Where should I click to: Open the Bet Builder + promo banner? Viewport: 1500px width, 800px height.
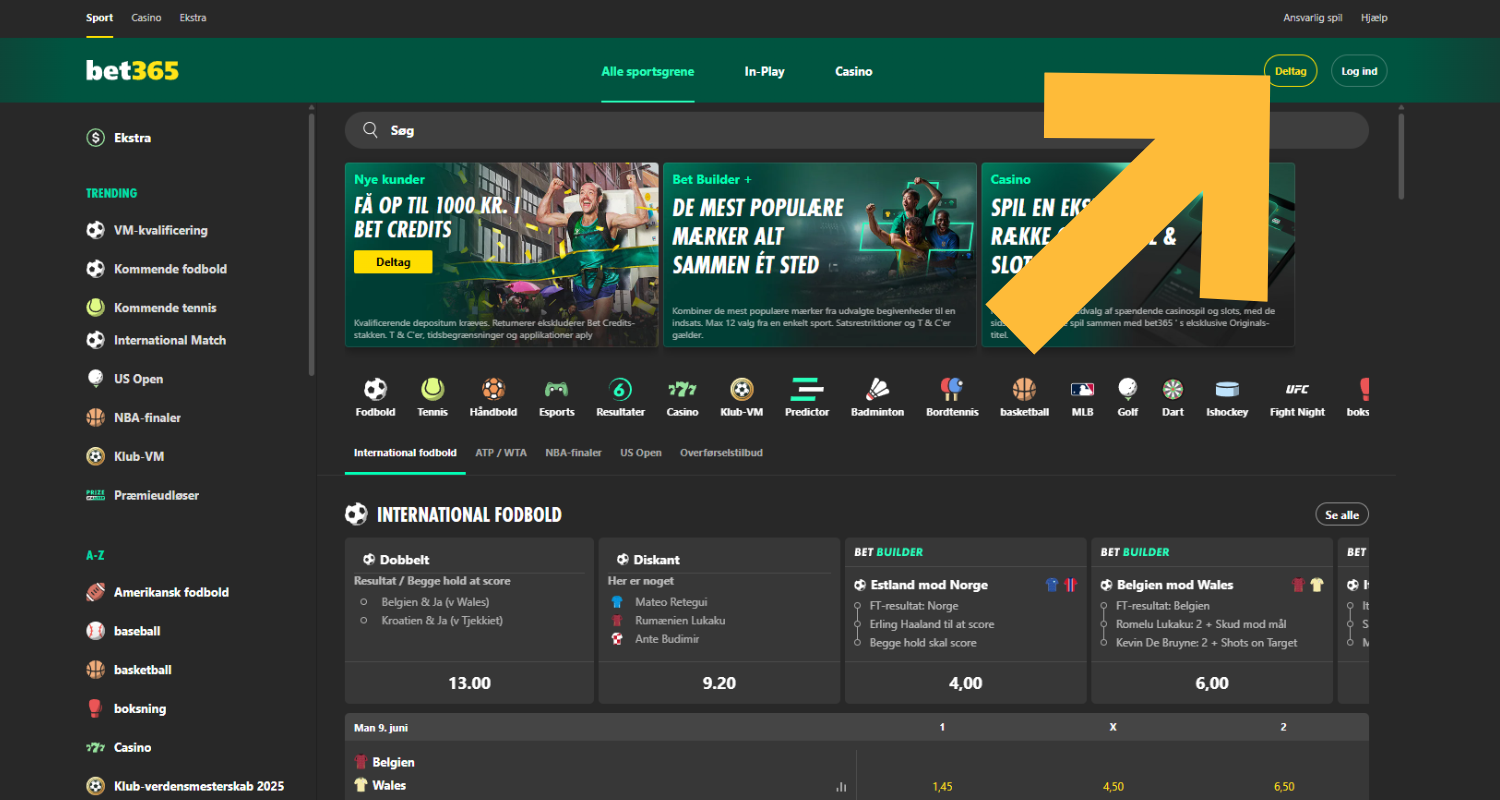tap(819, 255)
